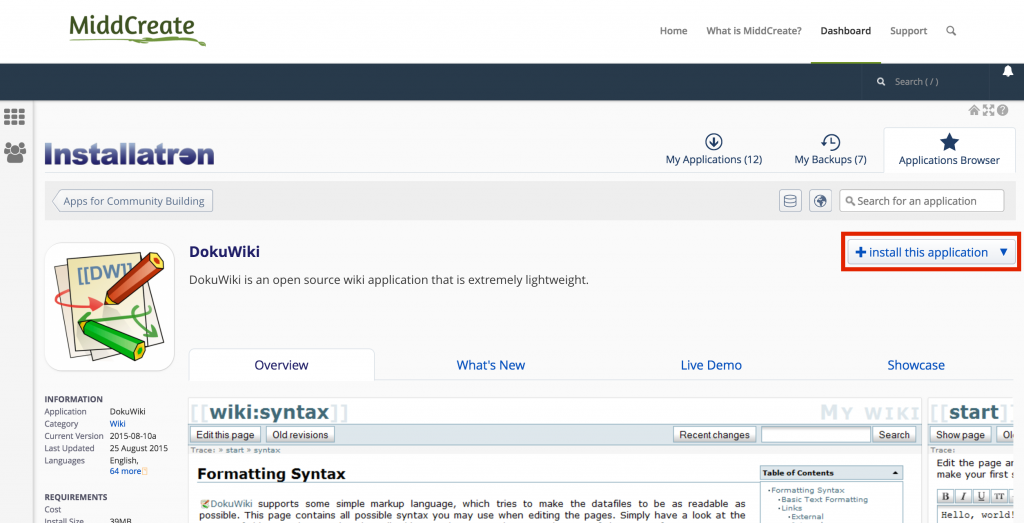Open the wiki:syntax screenshot preview
Image resolution: width=1024 pixels, height=523 pixels.
(x=554, y=460)
